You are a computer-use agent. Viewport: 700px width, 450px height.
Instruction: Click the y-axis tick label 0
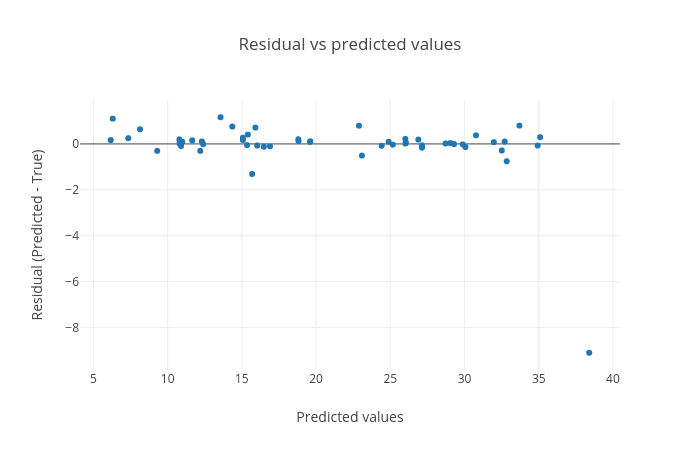pyautogui.click(x=75, y=144)
